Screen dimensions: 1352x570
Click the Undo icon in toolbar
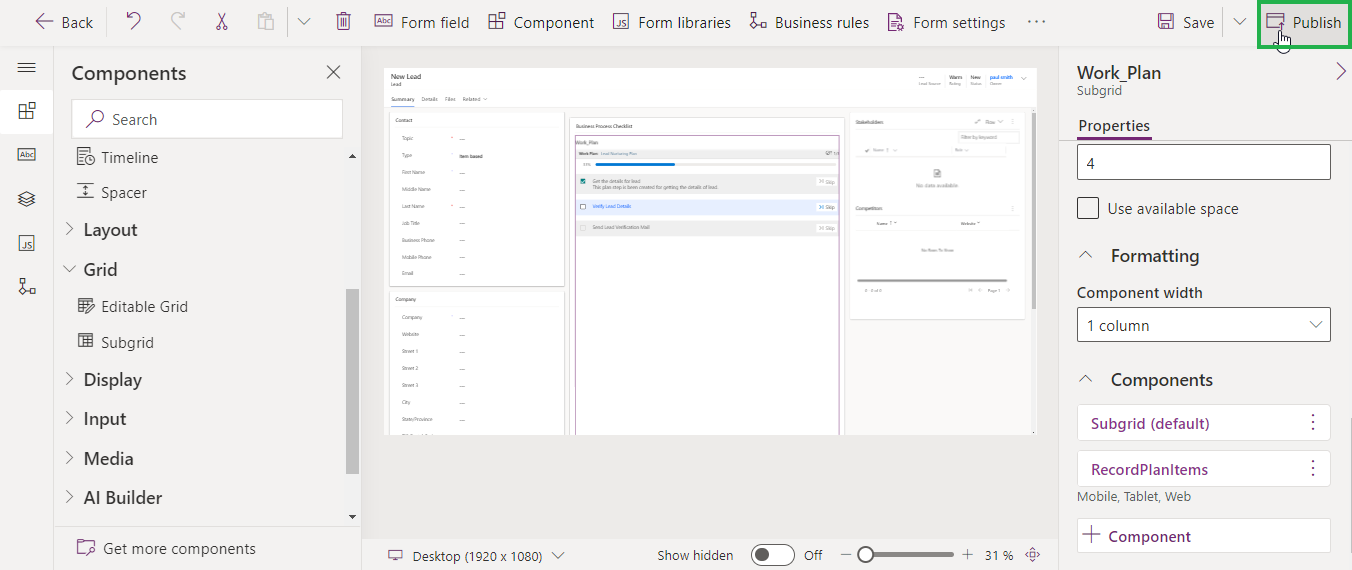(x=133, y=22)
